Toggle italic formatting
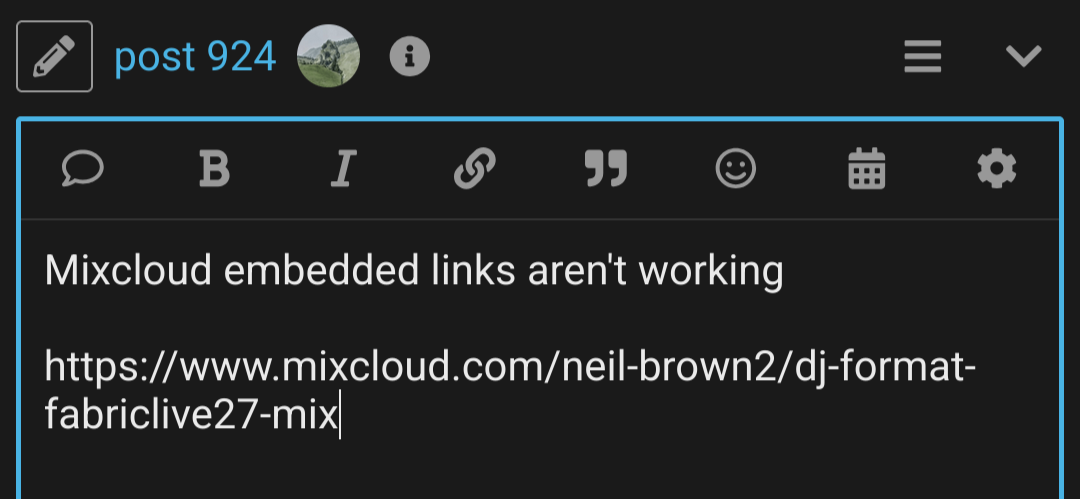The image size is (1080, 499). (x=344, y=170)
